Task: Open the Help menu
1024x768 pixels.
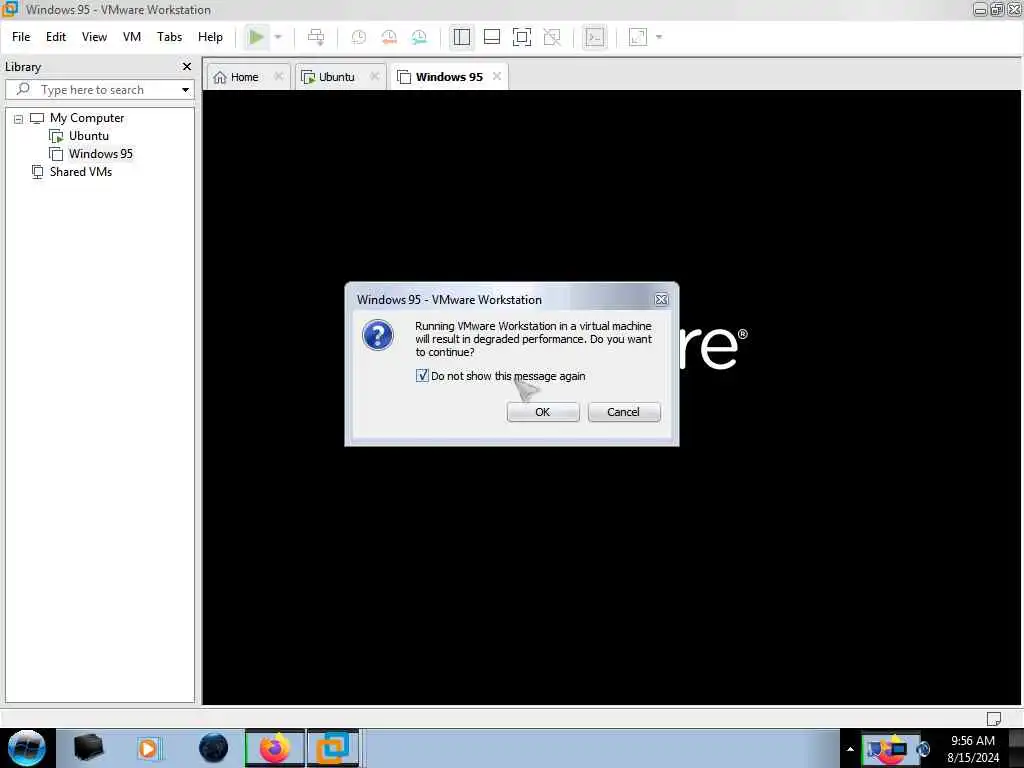Action: (x=210, y=37)
